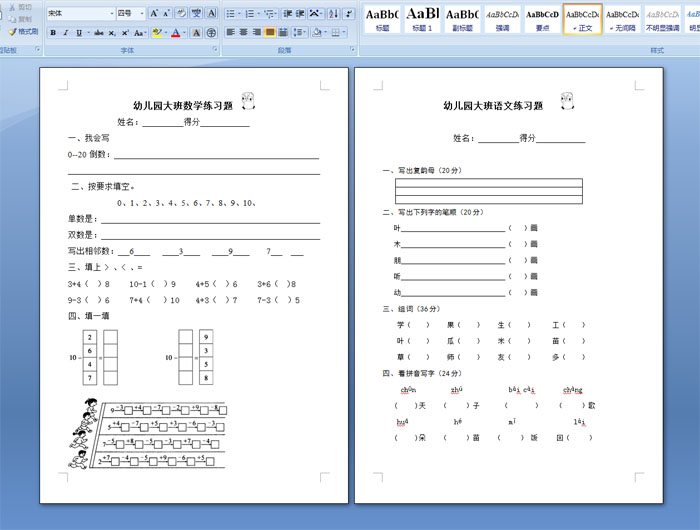The height and width of the screenshot is (530, 700).
Task: Toggle the Justify alignment button
Action: coord(270,32)
